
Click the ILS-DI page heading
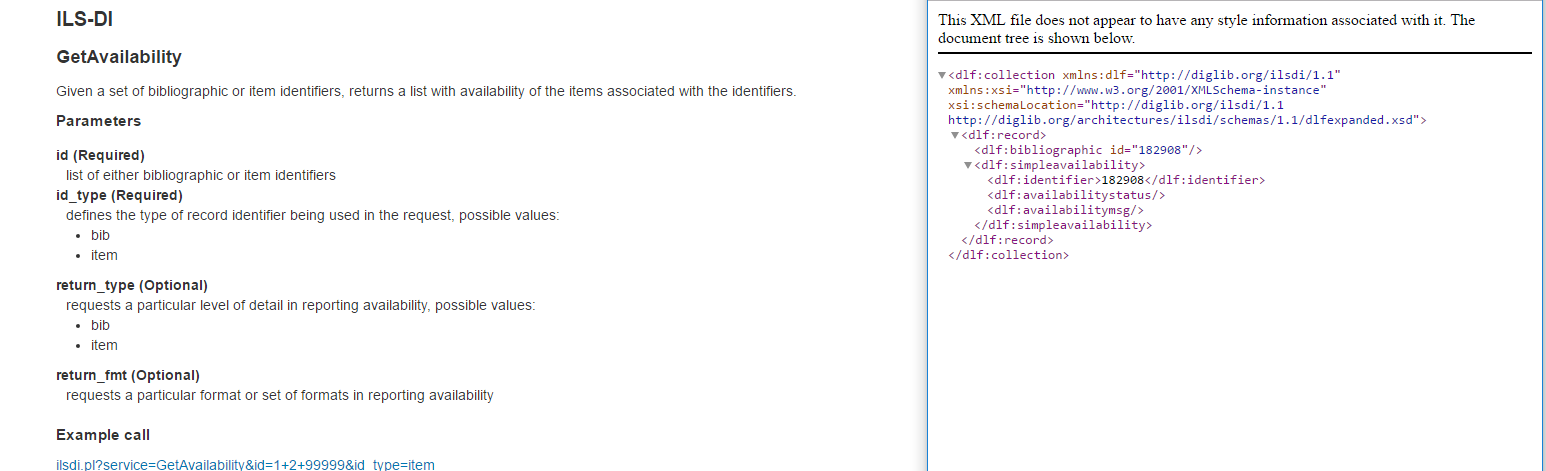pyautogui.click(x=91, y=18)
